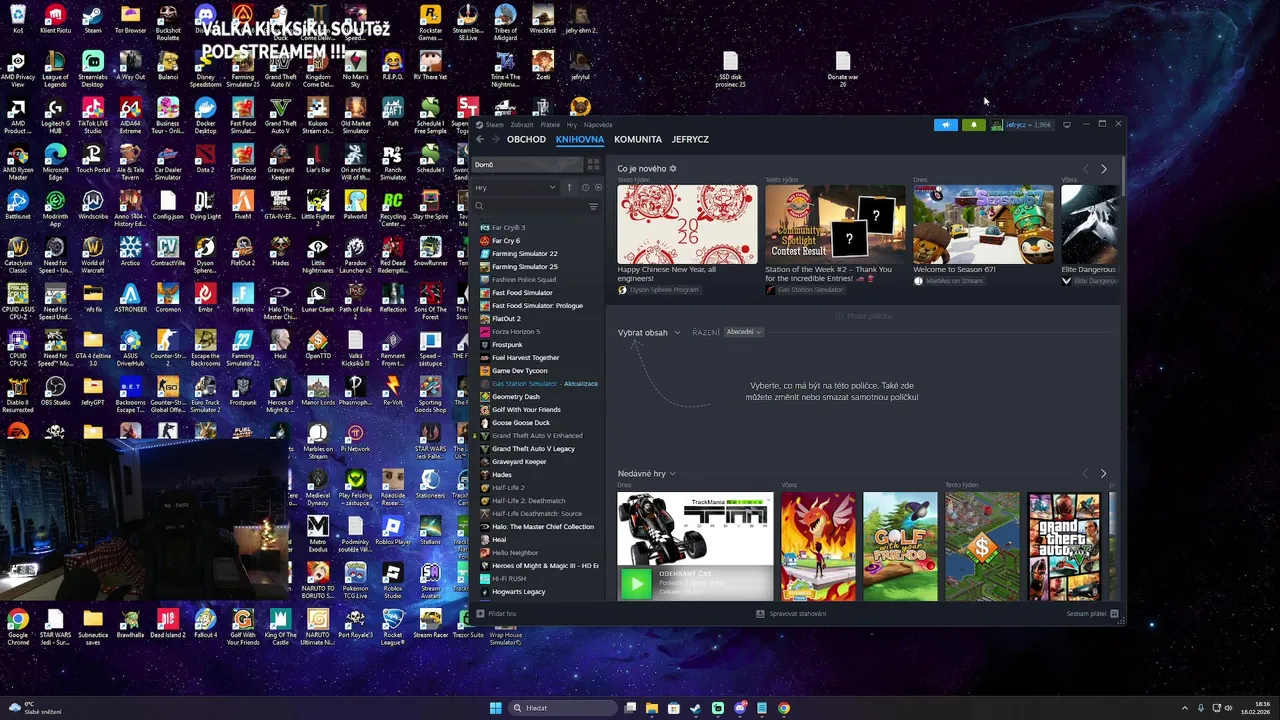
Task: Open Happy Chinese New Year news thumbnail
Action: coord(687,224)
